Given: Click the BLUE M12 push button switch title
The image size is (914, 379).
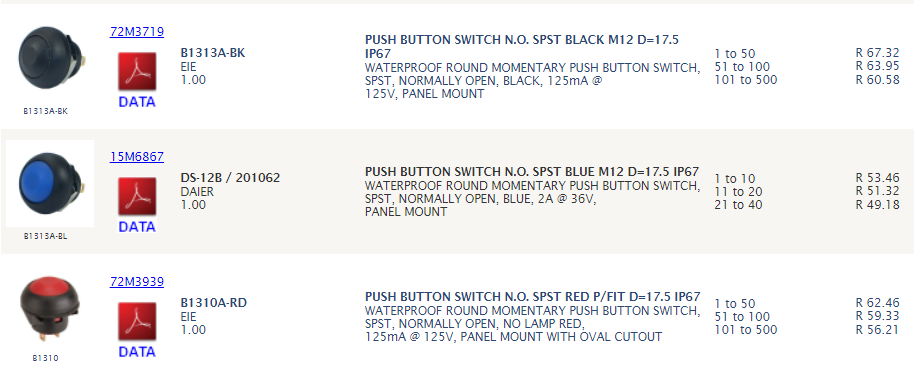Looking at the screenshot, I should tap(532, 172).
